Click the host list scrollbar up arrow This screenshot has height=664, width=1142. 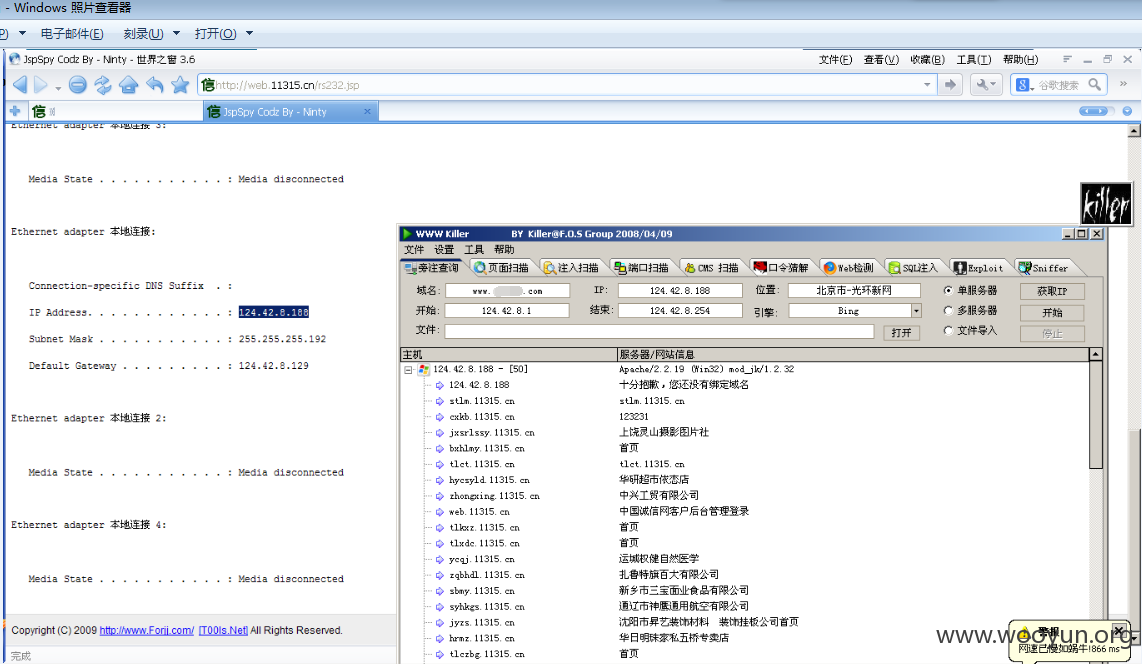(1095, 355)
